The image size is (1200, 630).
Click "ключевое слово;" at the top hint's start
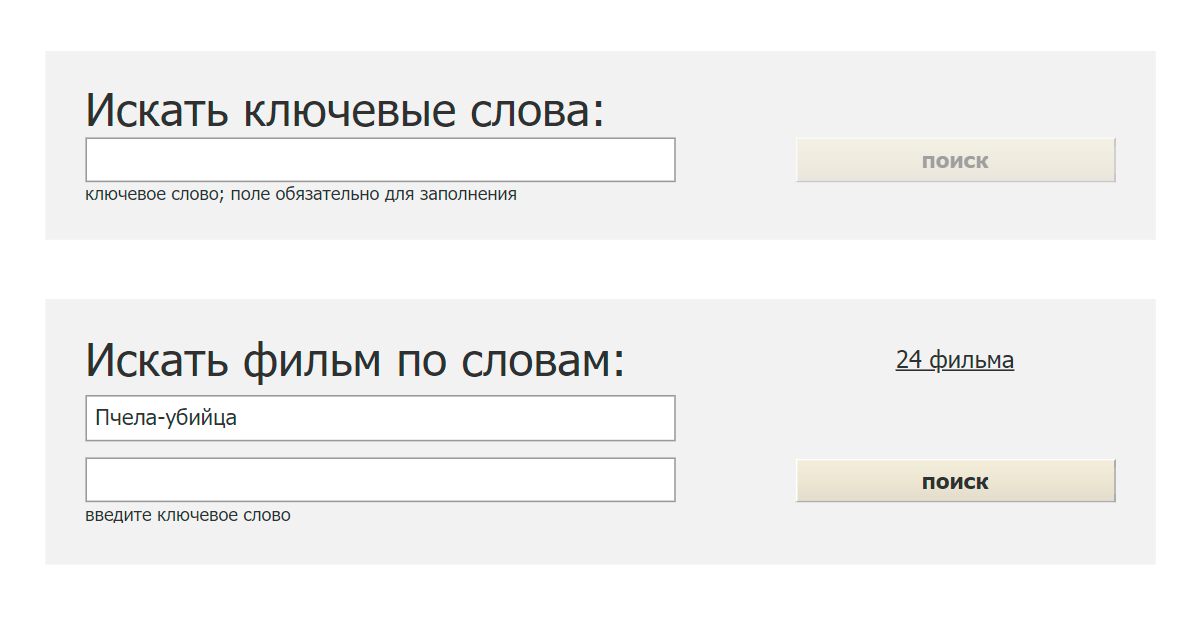(155, 194)
